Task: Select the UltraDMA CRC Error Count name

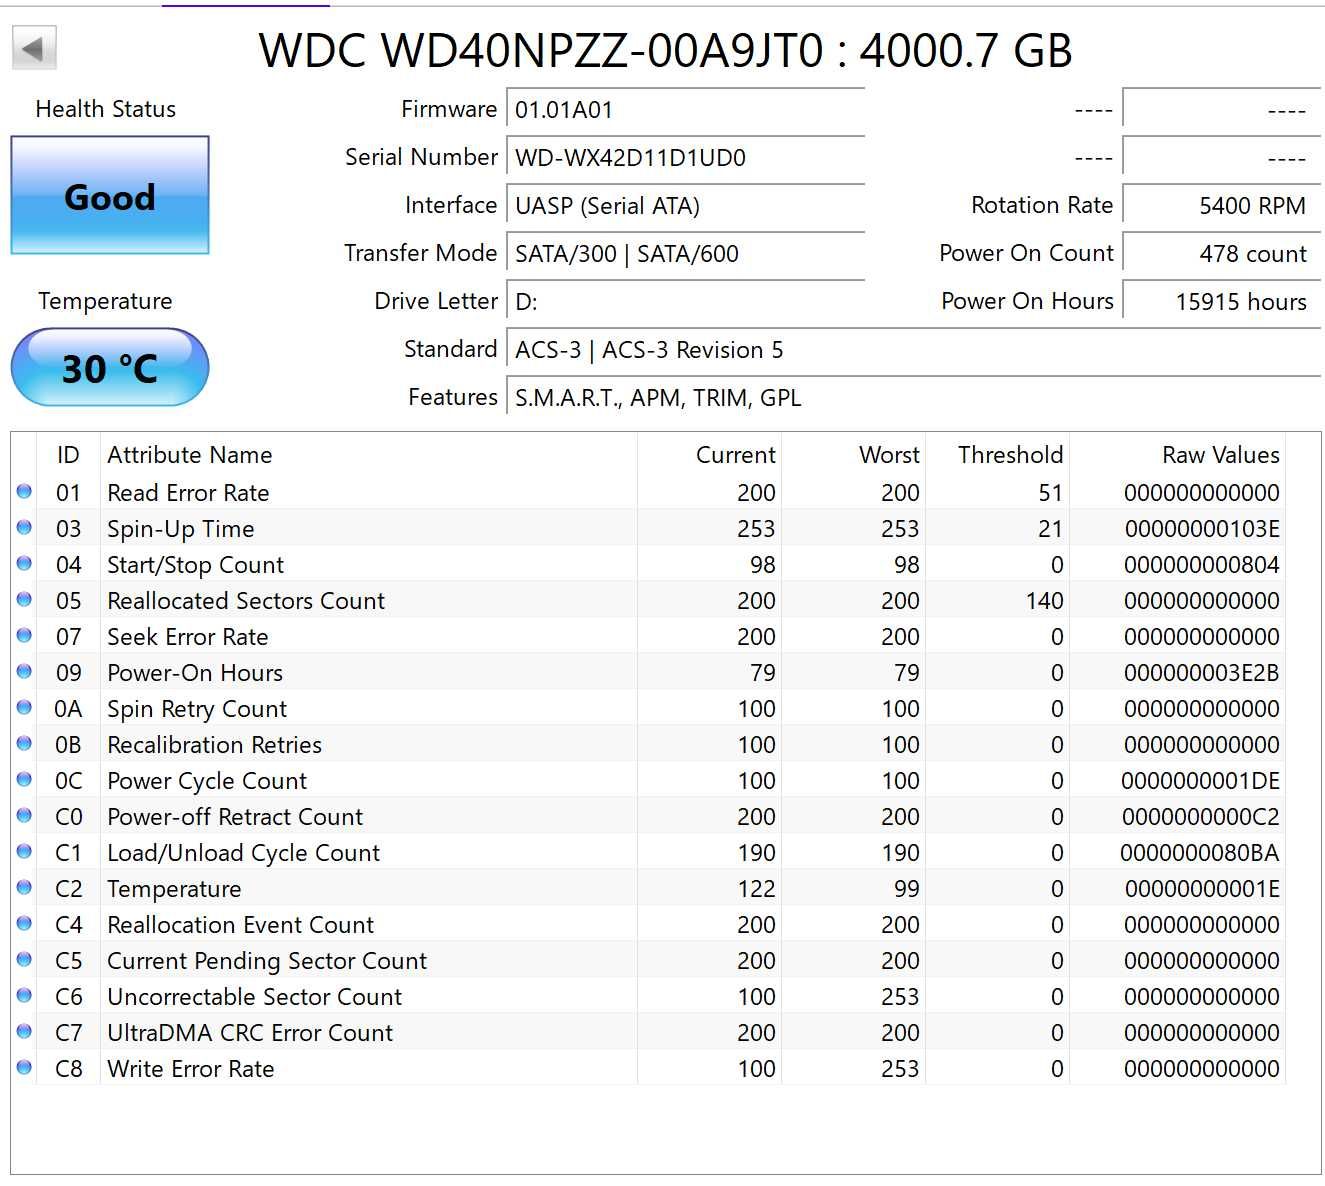Action: (x=250, y=1033)
